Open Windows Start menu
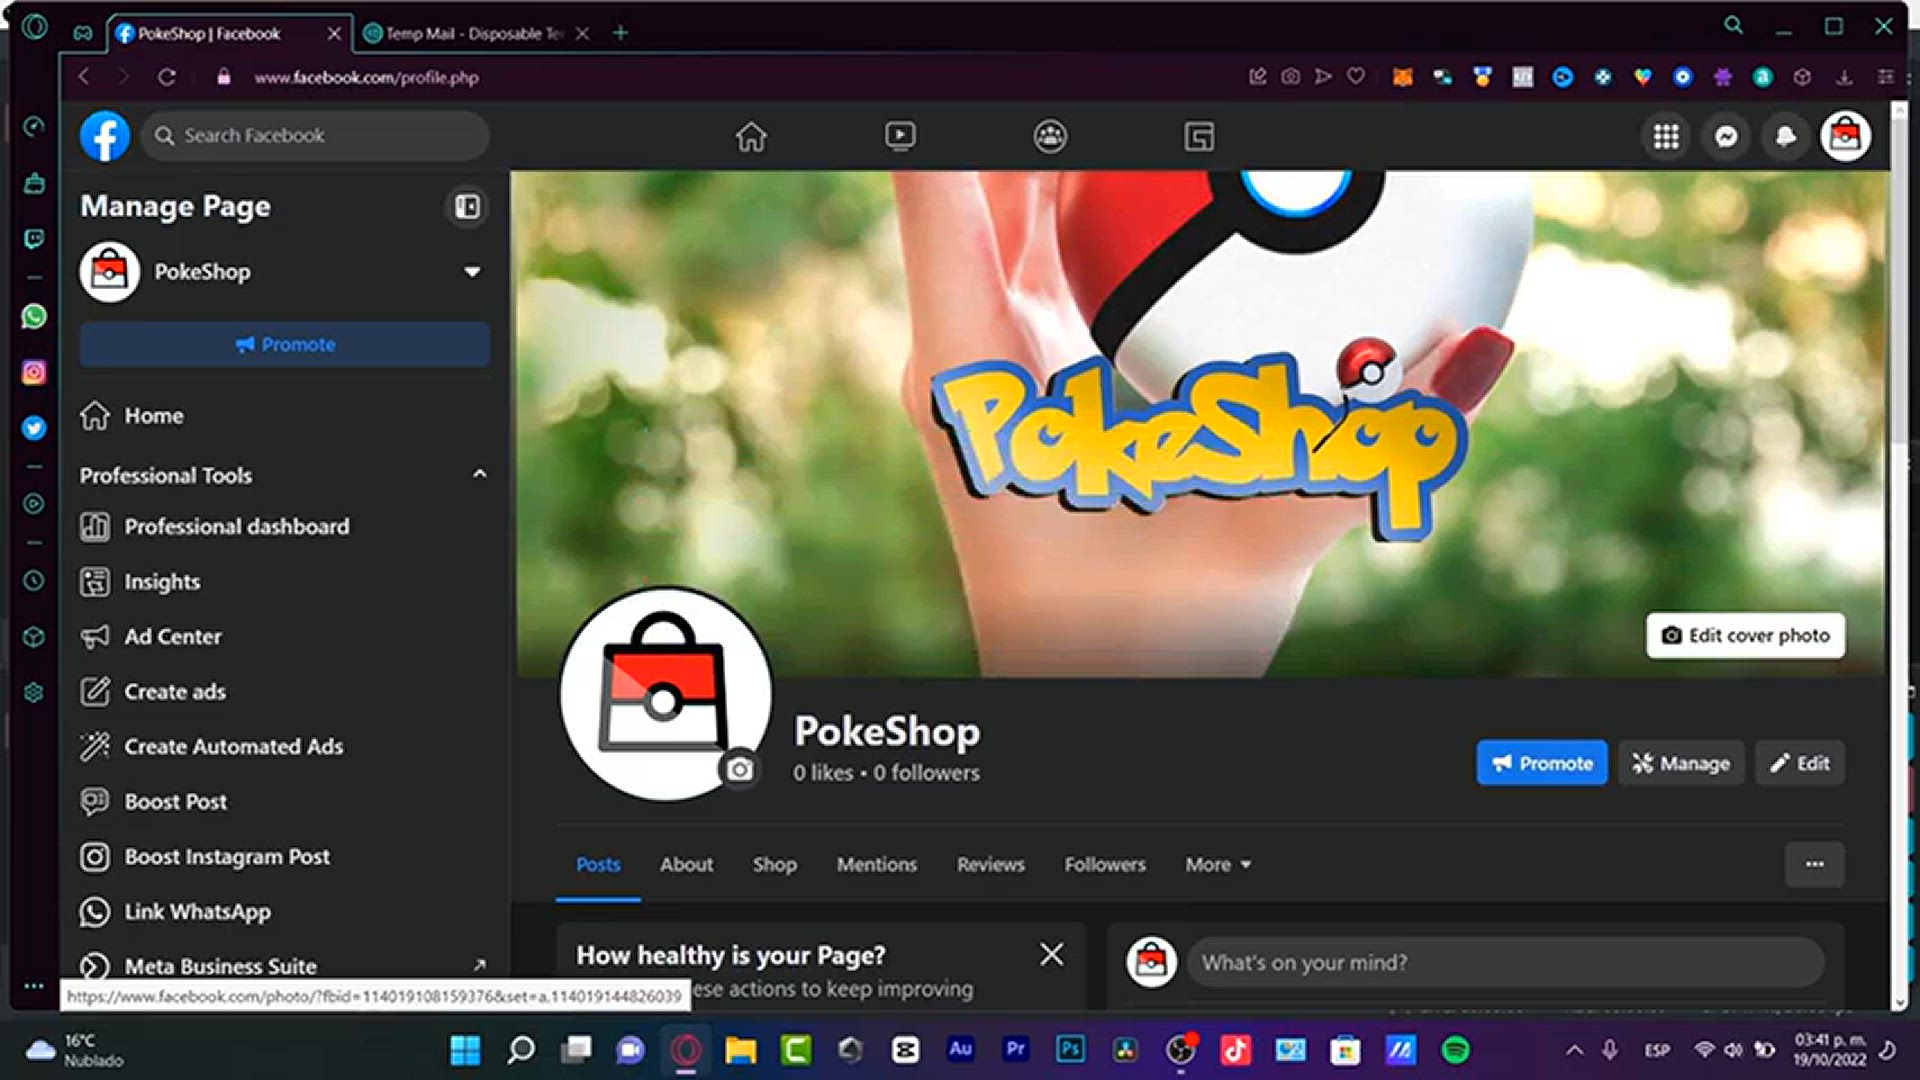The width and height of the screenshot is (1920, 1080). coord(465,1050)
